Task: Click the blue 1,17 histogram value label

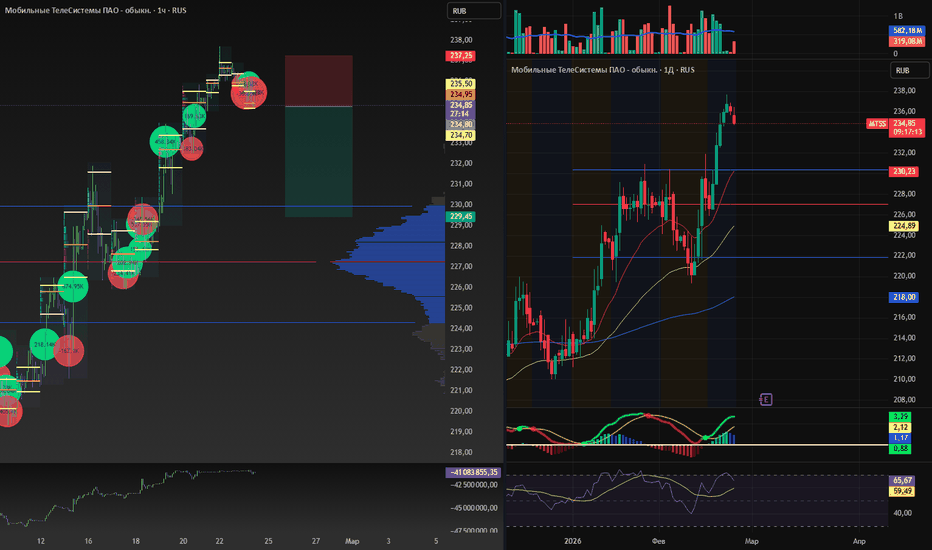Action: tap(900, 438)
